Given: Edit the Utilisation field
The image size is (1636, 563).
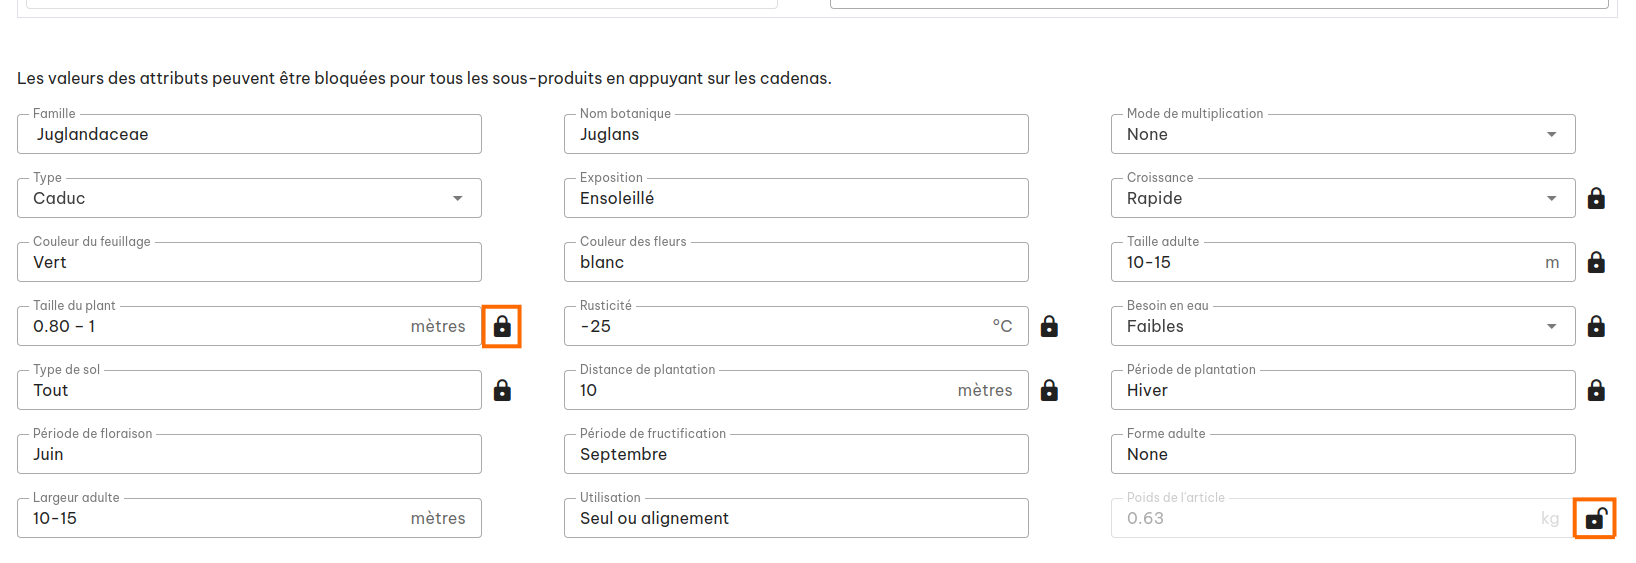Looking at the screenshot, I should [796, 518].
